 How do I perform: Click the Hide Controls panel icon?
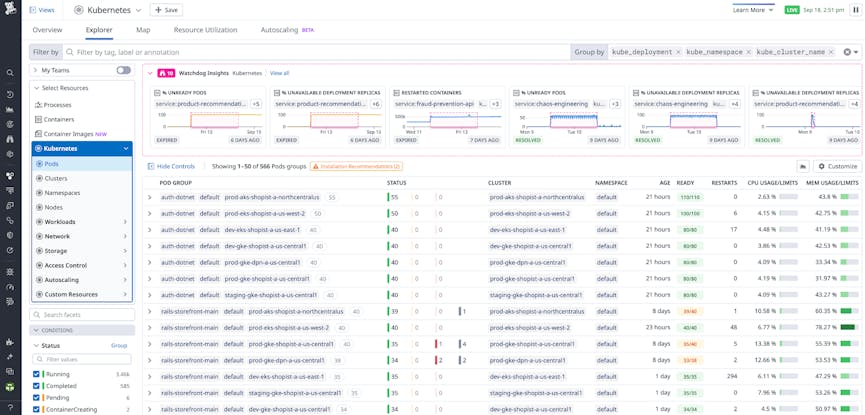coord(151,166)
